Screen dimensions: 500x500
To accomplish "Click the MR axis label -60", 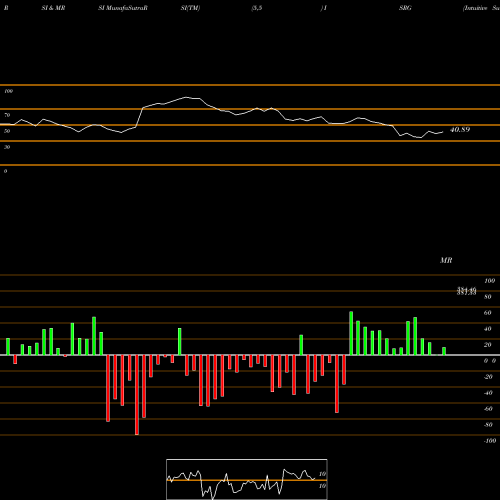I will [488, 409].
